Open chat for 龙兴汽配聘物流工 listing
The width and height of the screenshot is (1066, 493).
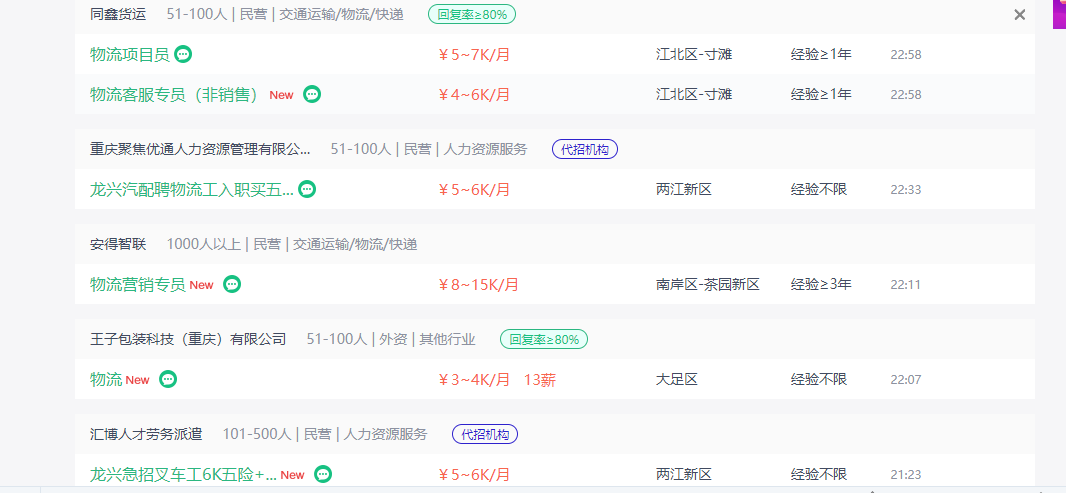(307, 189)
